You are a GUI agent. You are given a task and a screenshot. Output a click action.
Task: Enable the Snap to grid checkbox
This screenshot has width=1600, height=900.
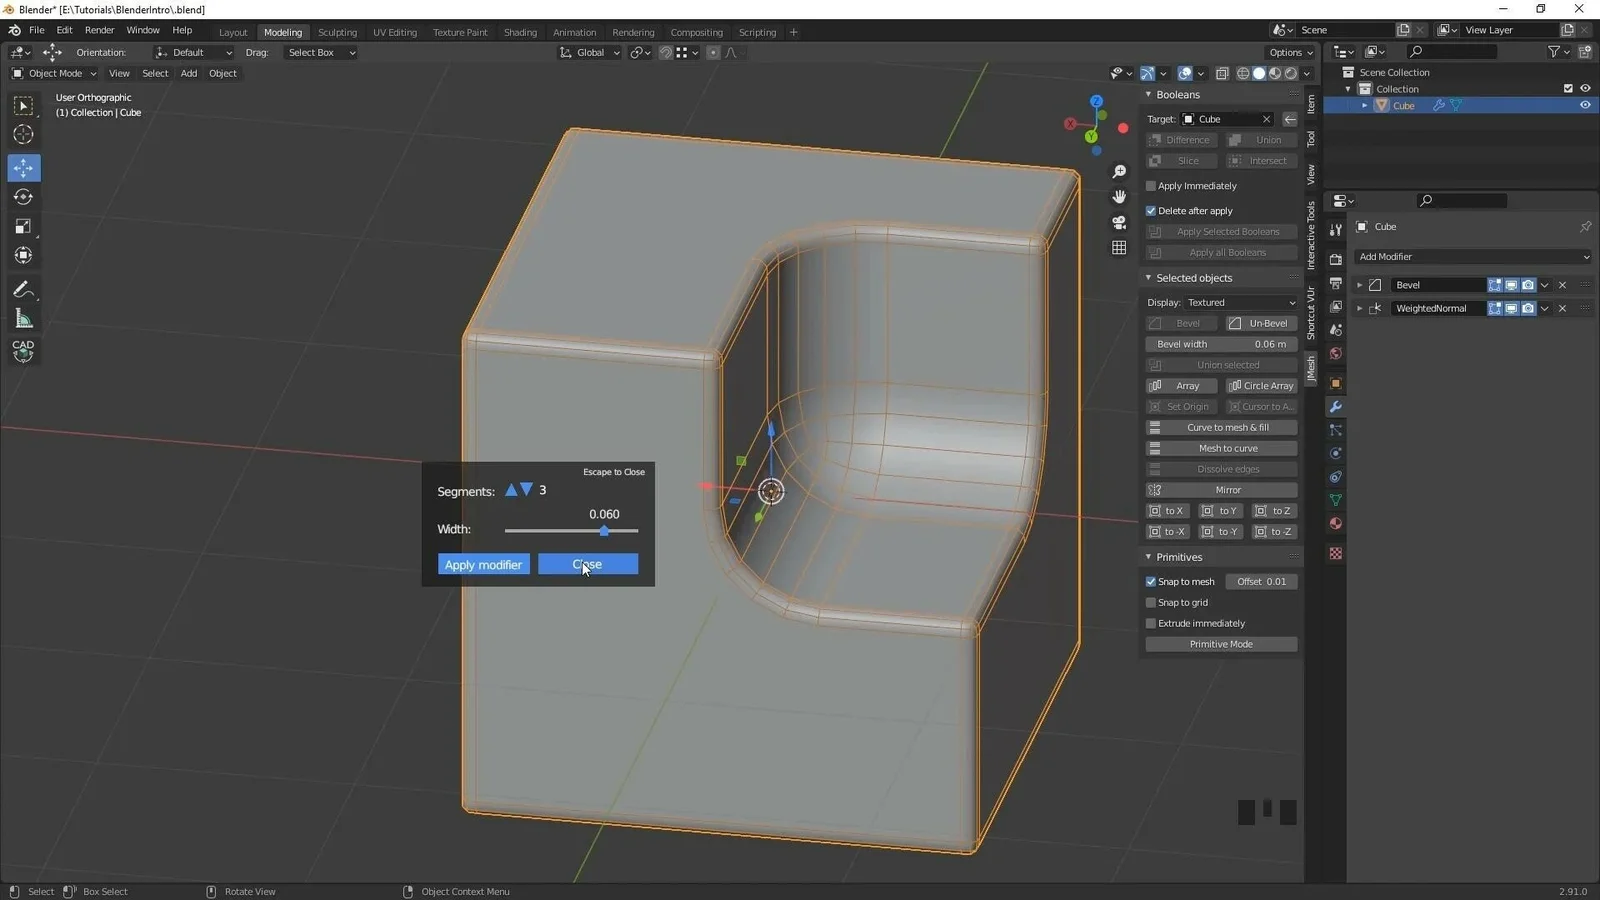tap(1151, 602)
